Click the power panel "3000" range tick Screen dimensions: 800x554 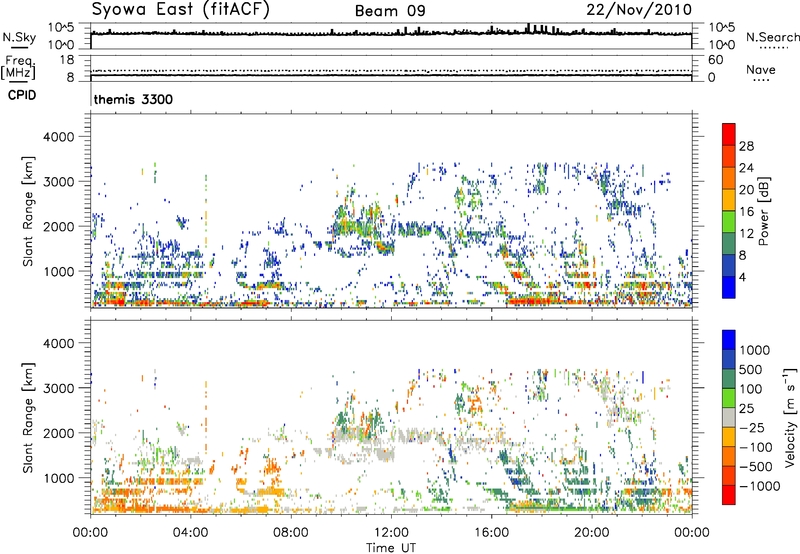[x=58, y=182]
